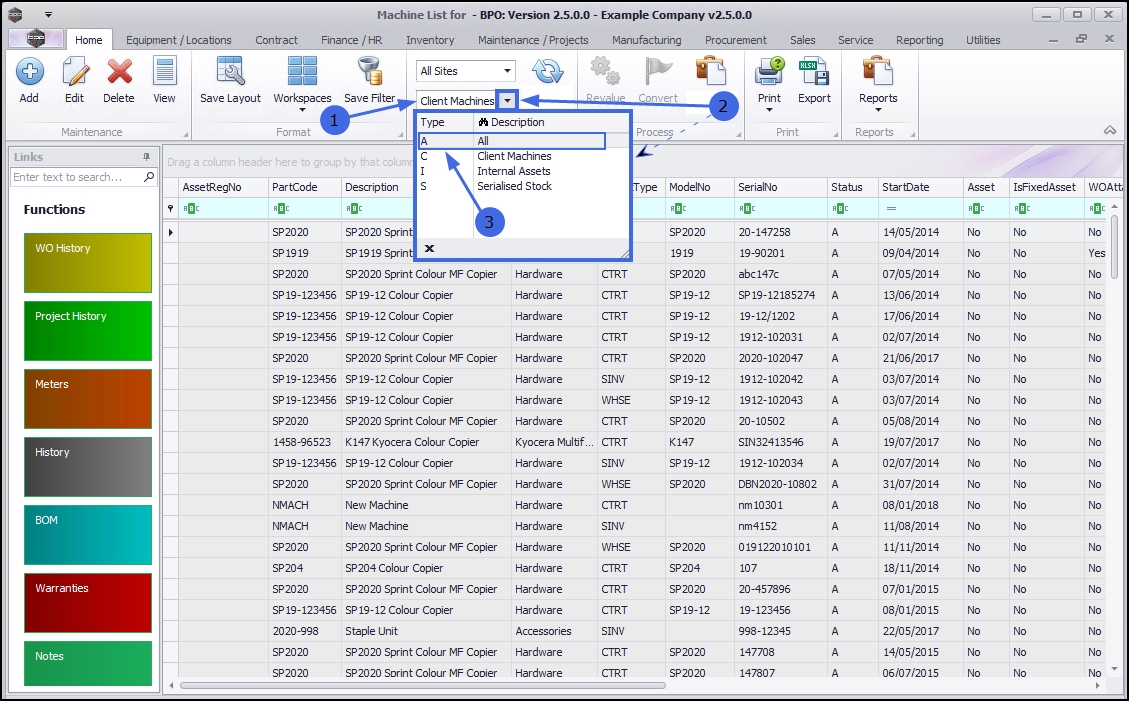Click the refresh arrows icon beside All Sites
The width and height of the screenshot is (1129, 701).
click(x=547, y=71)
